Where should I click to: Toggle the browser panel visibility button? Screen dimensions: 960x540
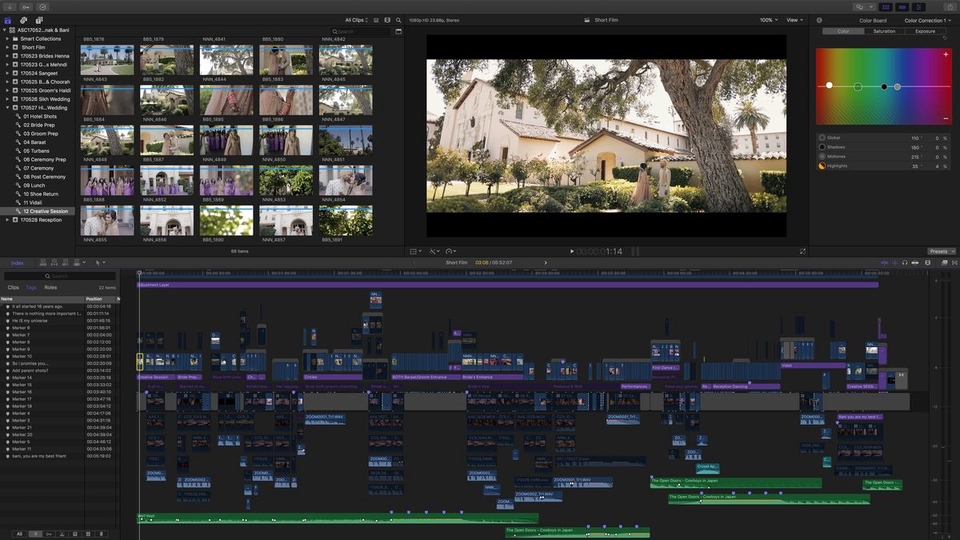(885, 7)
